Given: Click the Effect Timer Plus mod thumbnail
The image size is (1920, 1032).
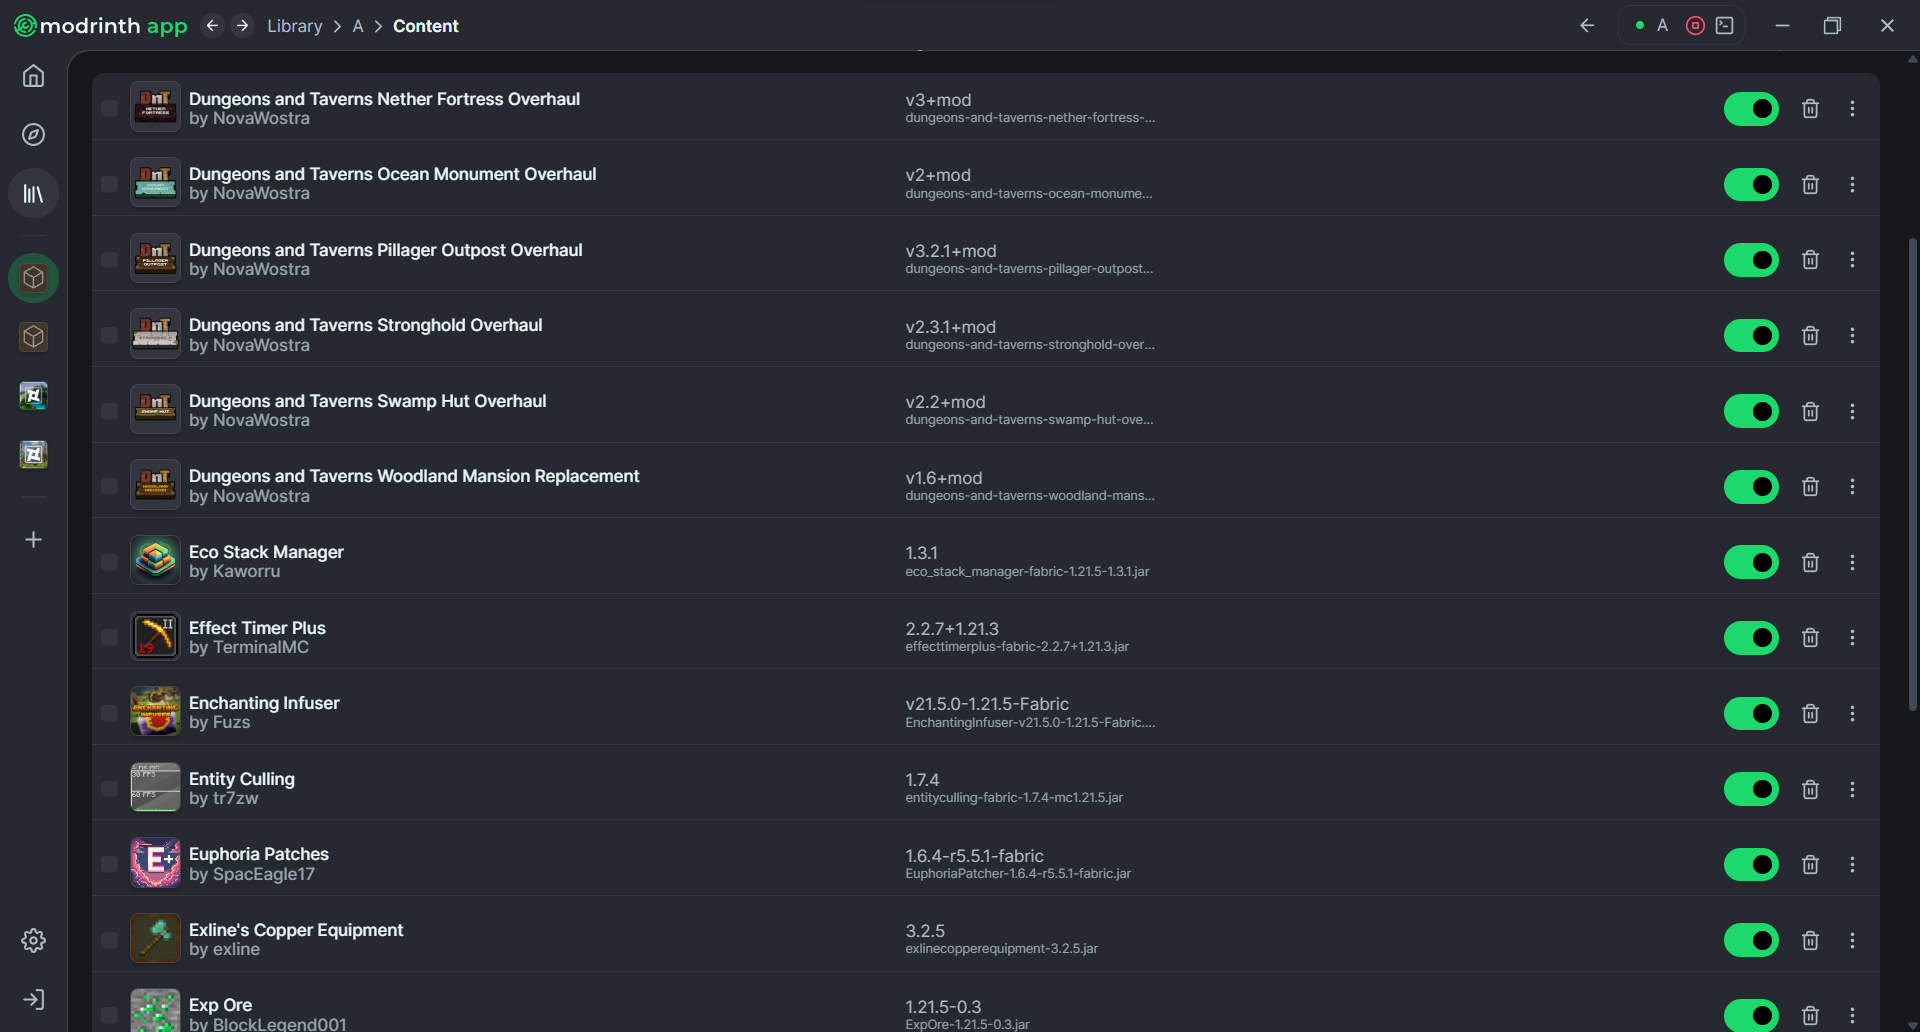Looking at the screenshot, I should pyautogui.click(x=155, y=637).
